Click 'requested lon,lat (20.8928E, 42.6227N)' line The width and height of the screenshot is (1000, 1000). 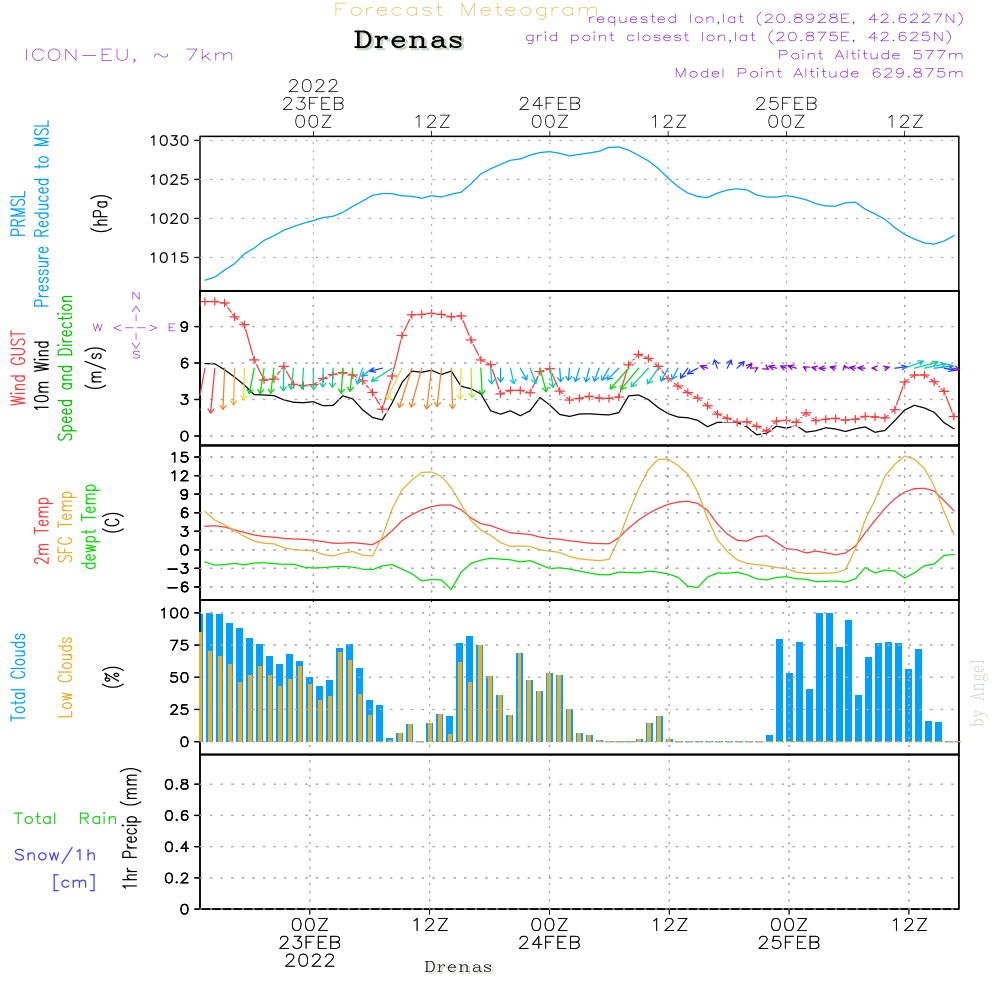point(776,18)
